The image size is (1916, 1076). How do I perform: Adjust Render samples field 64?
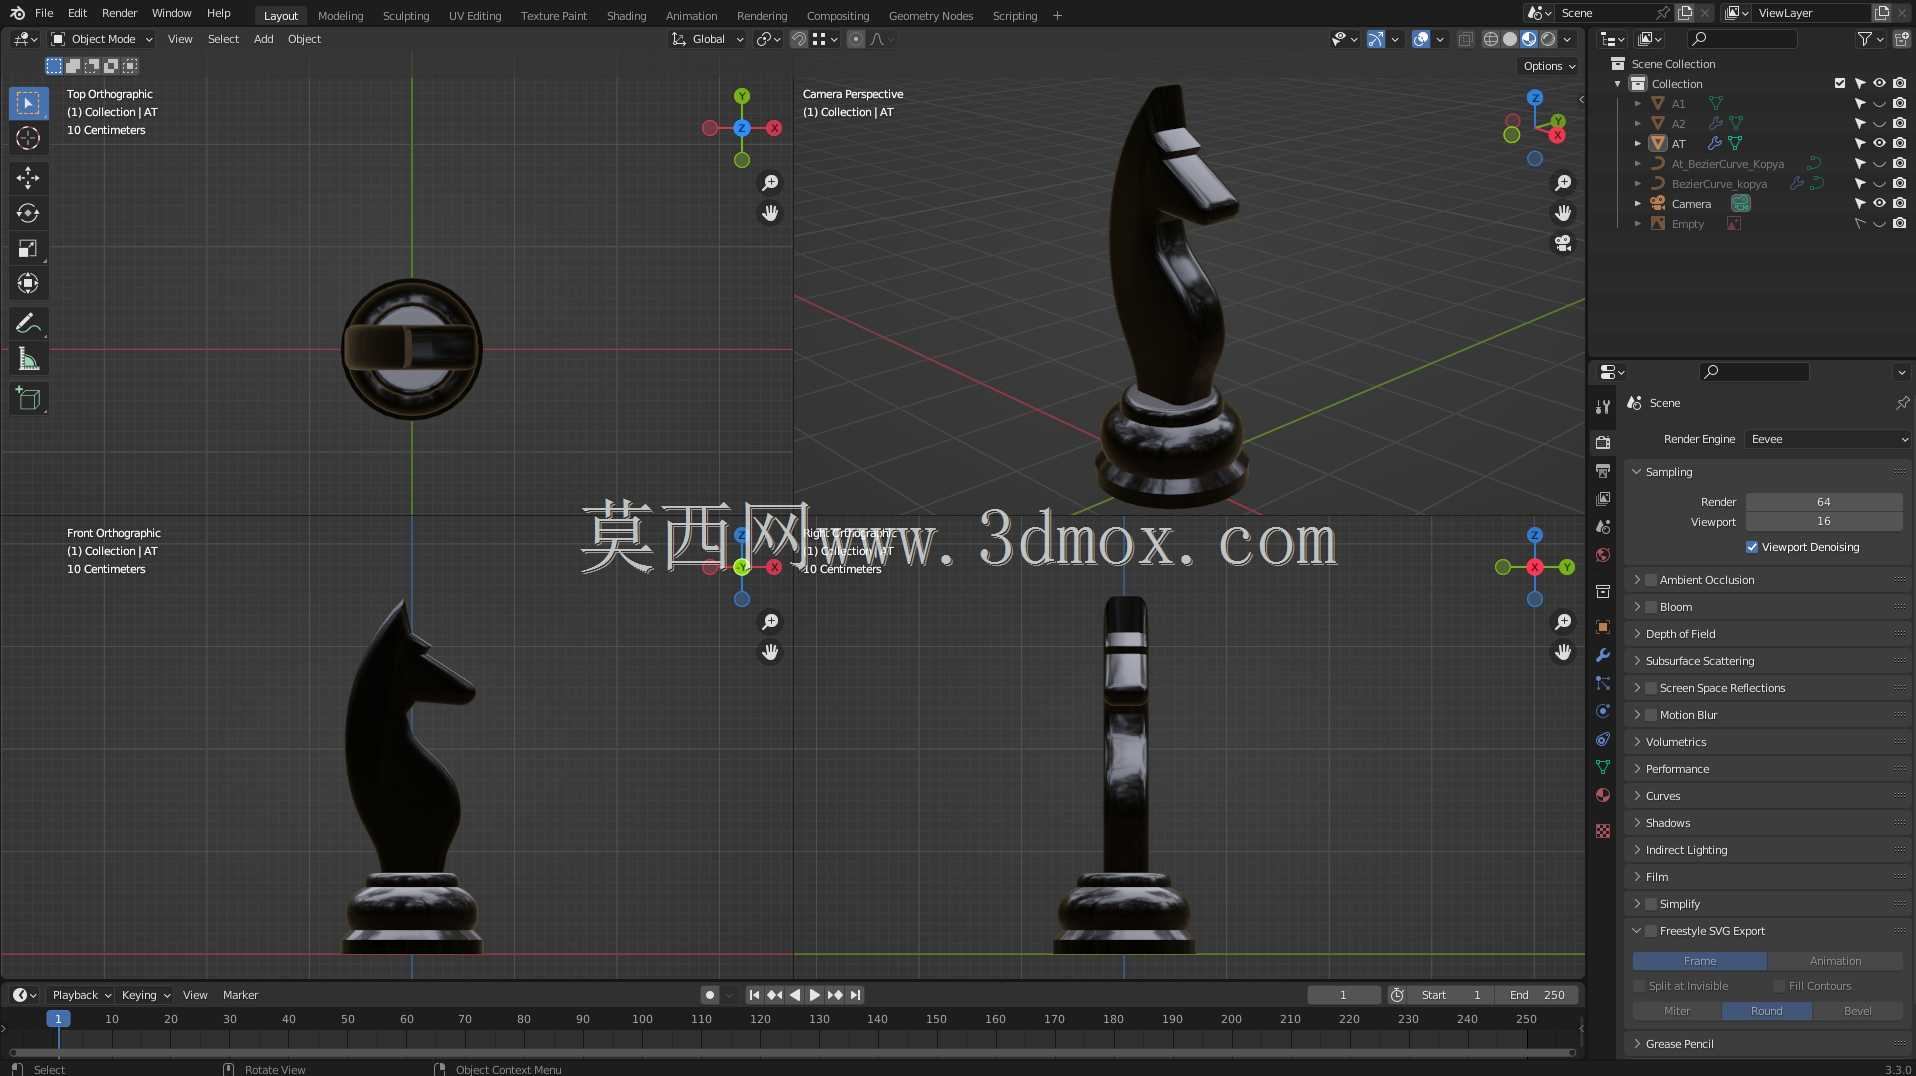(1824, 502)
